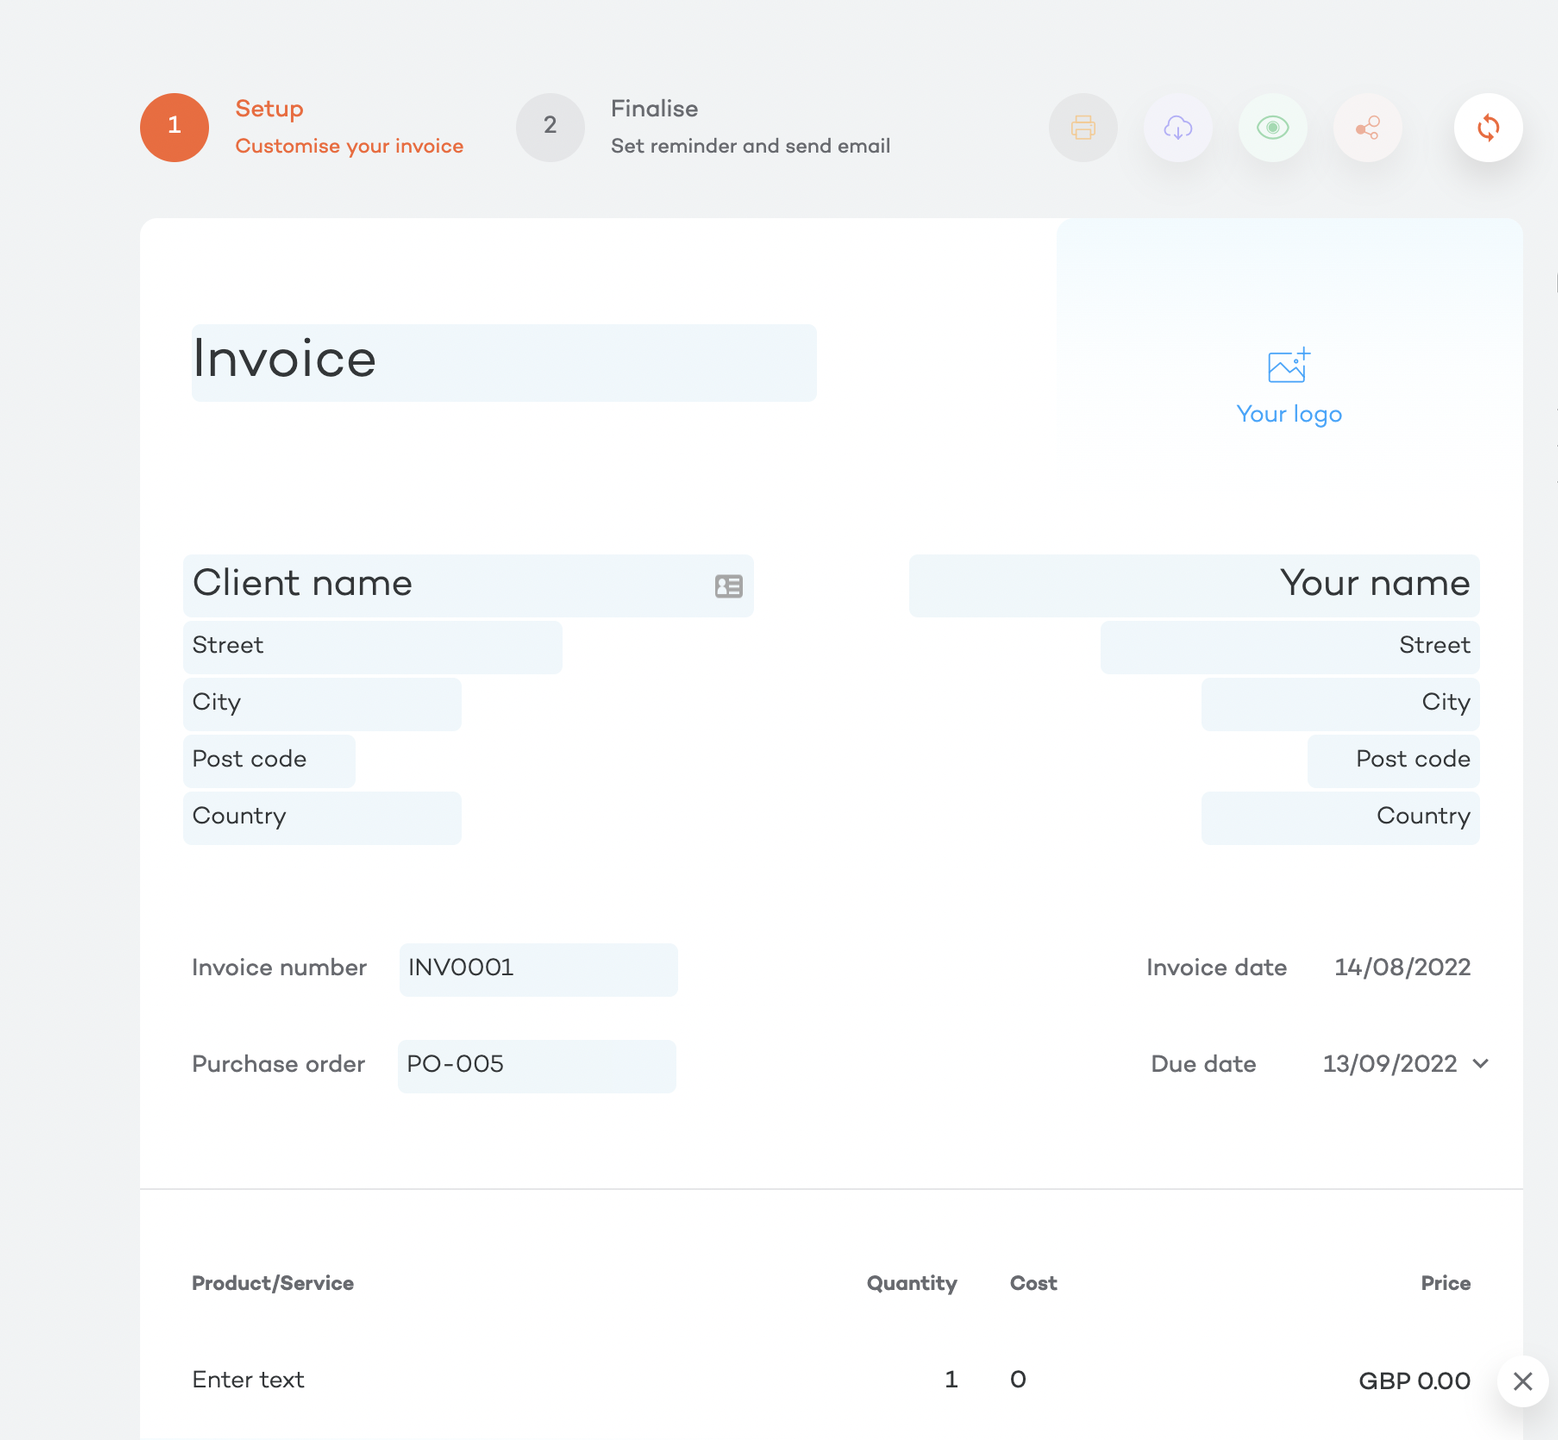Select the Setup step
This screenshot has height=1440, width=1558.
tap(175, 127)
